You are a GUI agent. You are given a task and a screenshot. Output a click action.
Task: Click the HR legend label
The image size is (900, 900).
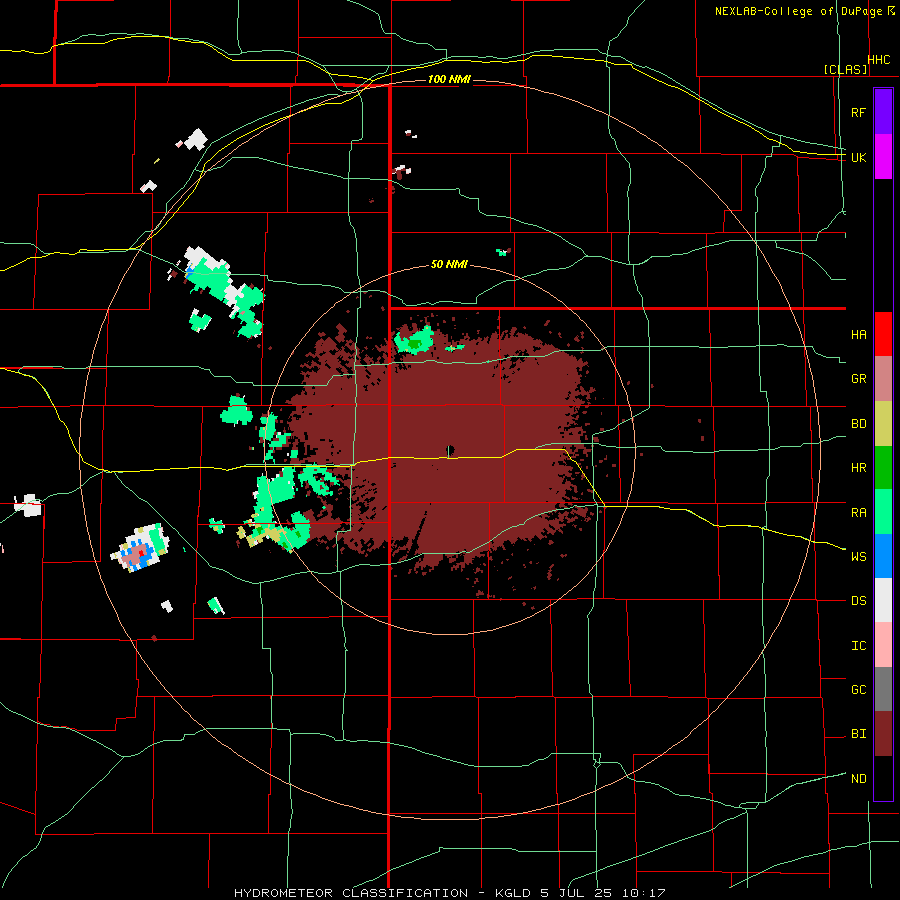tap(858, 468)
